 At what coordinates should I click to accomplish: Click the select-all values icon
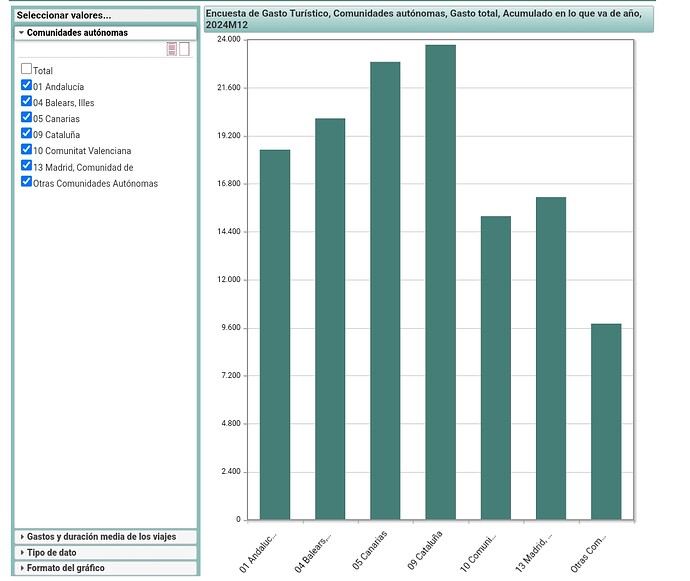[172, 49]
